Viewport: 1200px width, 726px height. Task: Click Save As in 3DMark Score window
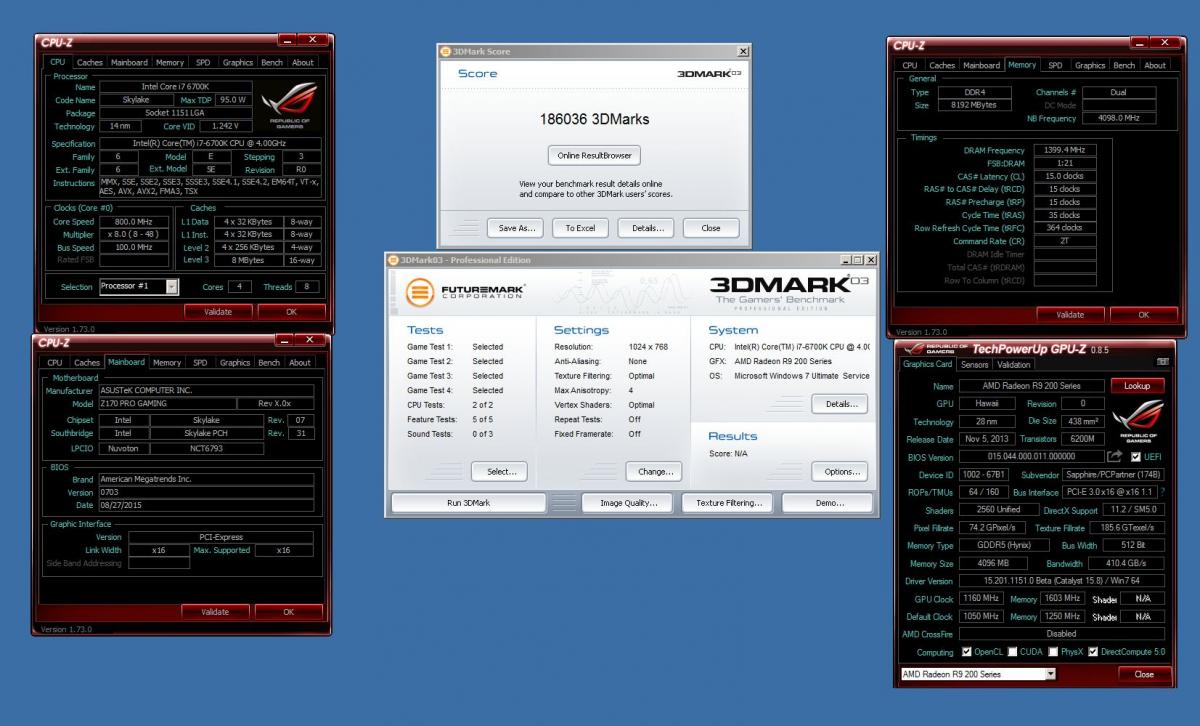(517, 228)
